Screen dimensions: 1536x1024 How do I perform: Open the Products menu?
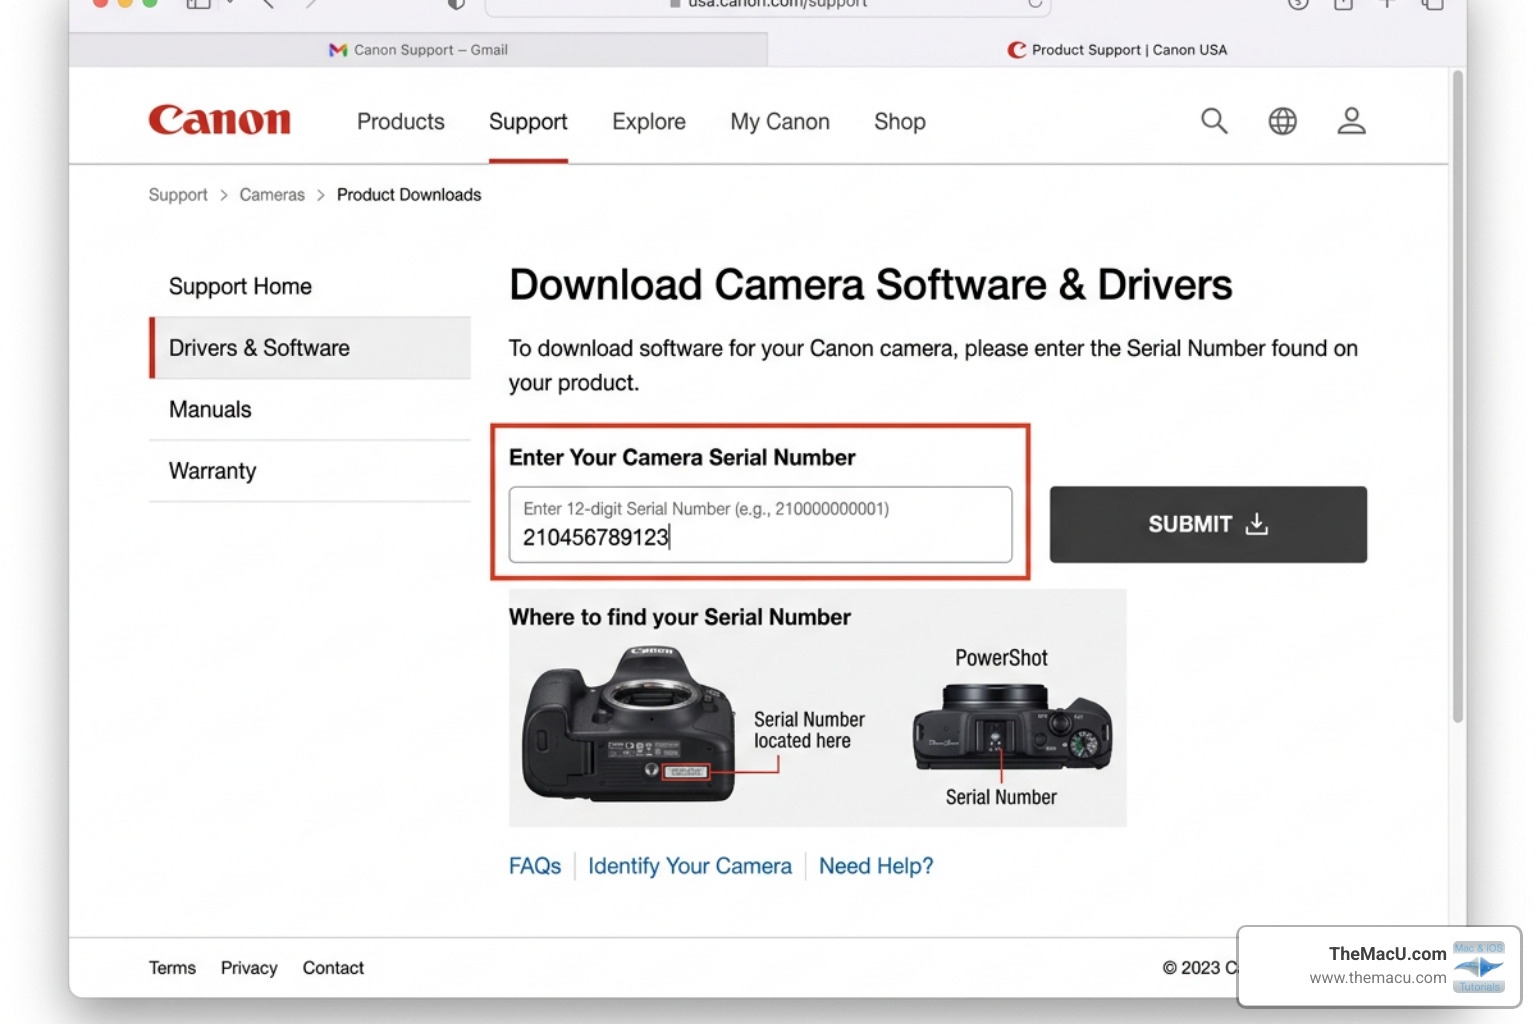(x=400, y=121)
